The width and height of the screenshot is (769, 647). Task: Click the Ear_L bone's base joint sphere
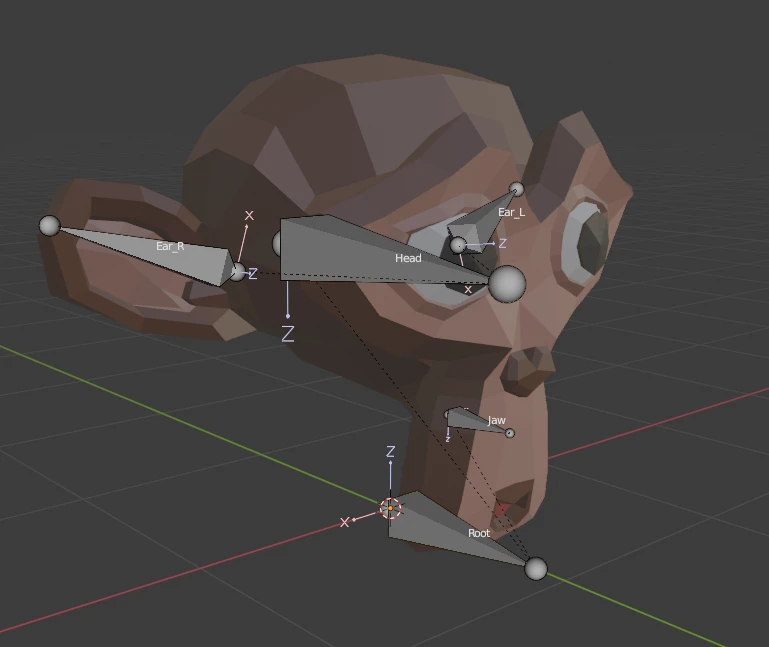coord(458,245)
